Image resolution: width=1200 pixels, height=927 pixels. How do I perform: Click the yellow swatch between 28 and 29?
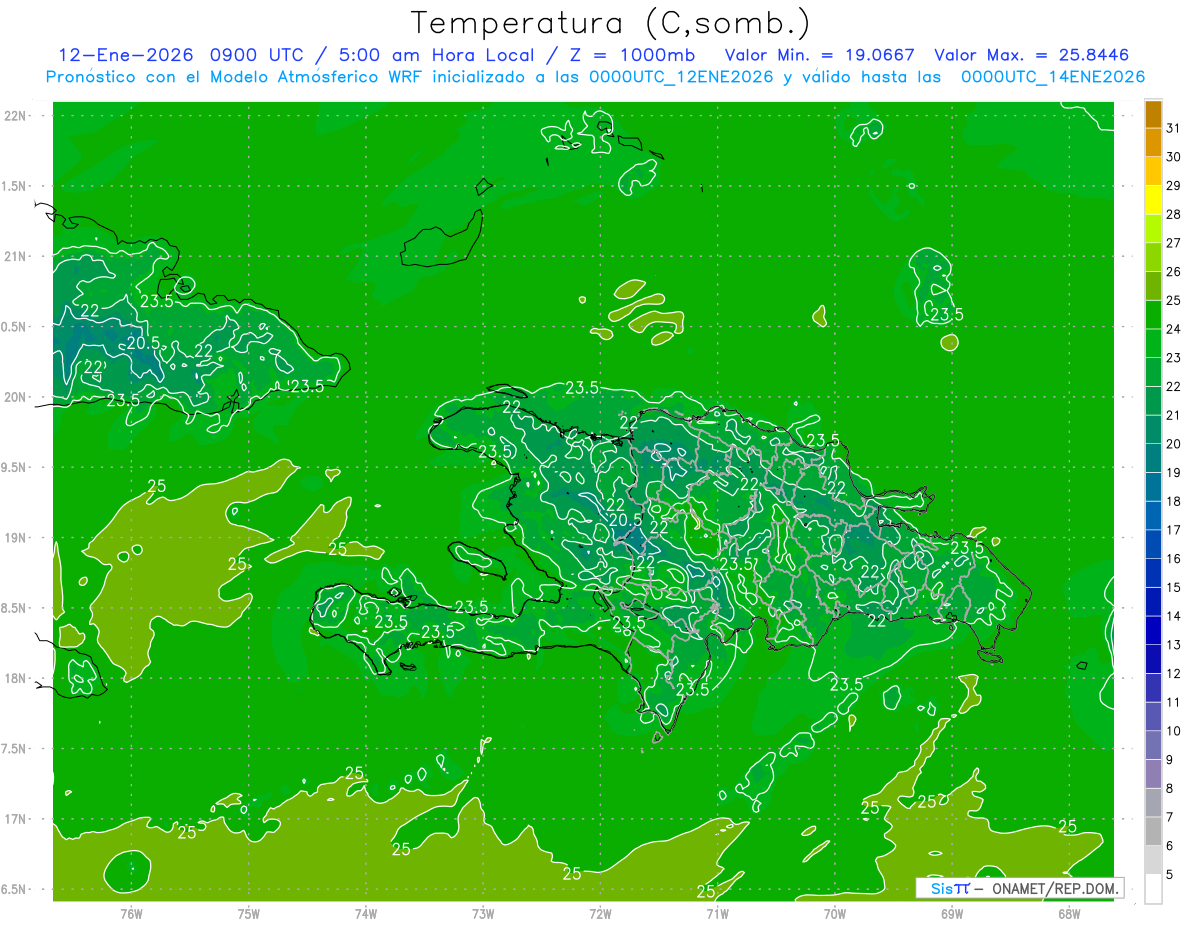[1153, 199]
